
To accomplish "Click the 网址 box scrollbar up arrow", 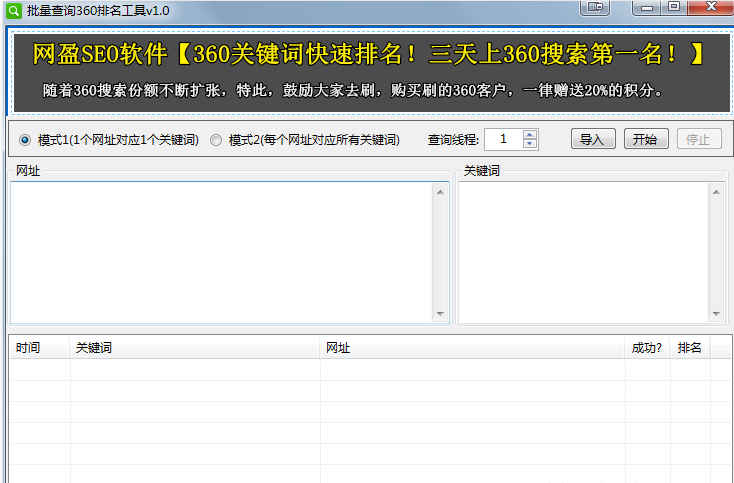I will pos(440,192).
